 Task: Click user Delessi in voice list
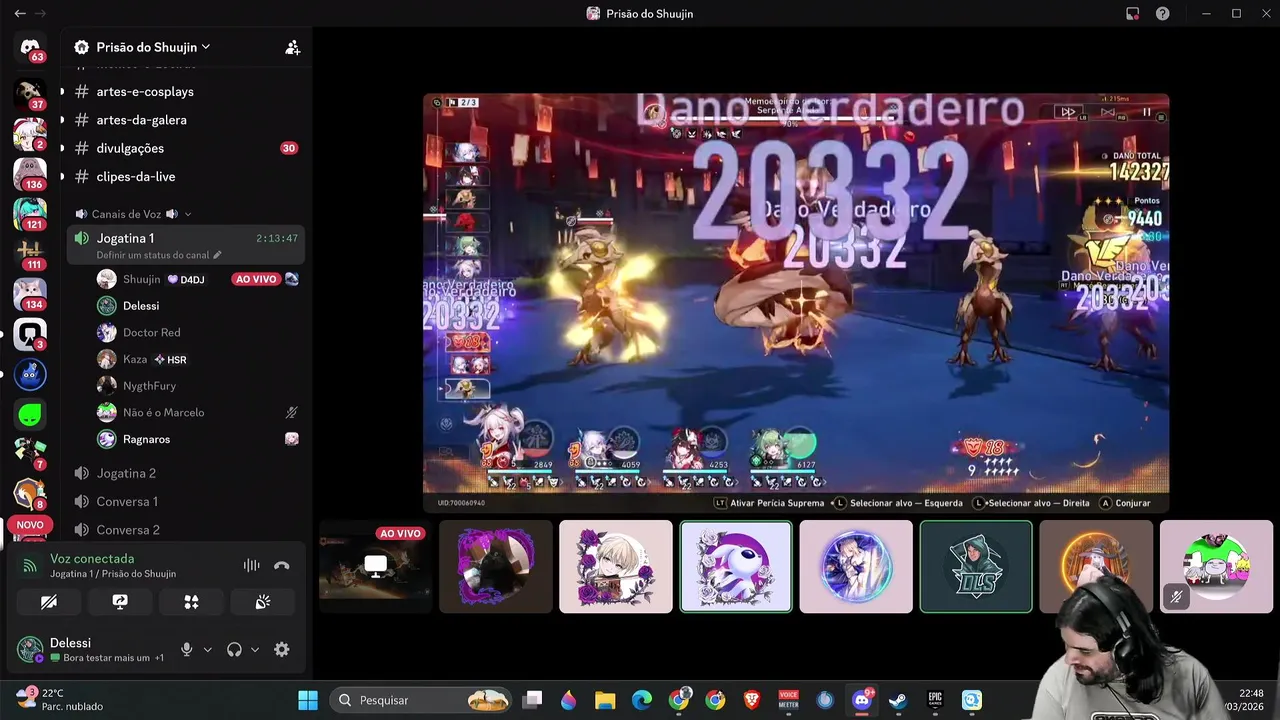click(141, 306)
